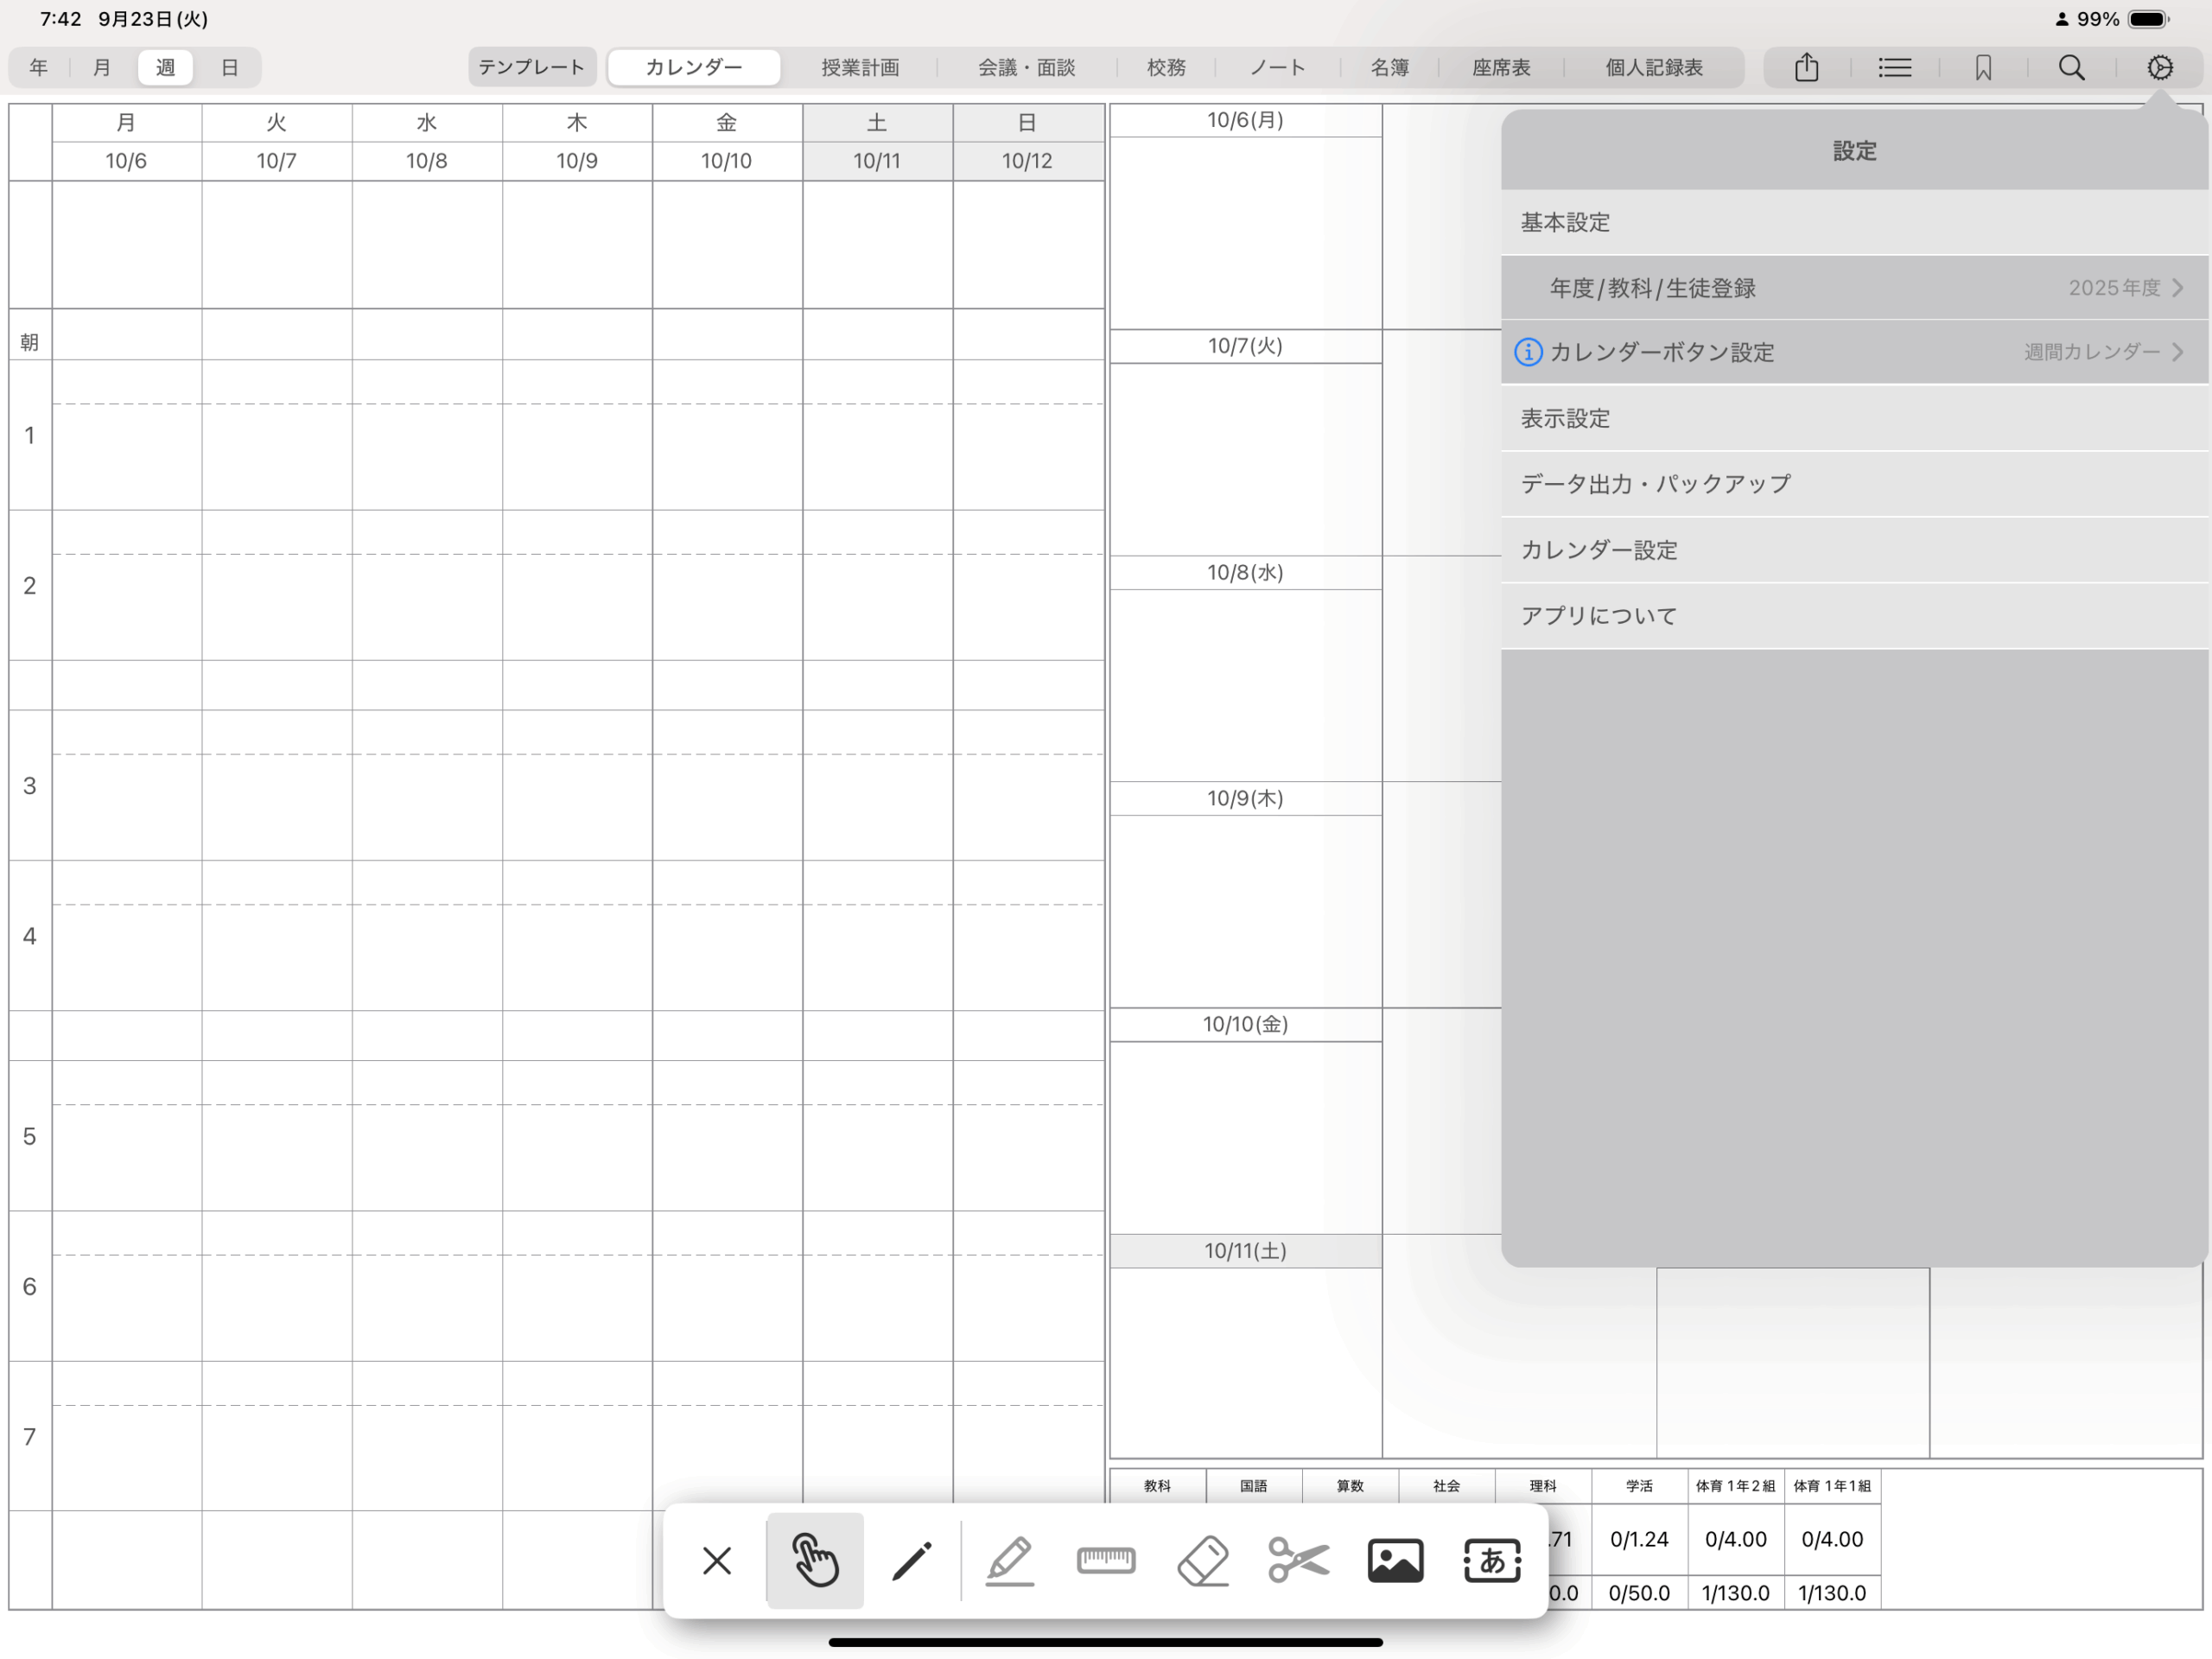
Task: Pick the ruler tool
Action: click(1105, 1560)
